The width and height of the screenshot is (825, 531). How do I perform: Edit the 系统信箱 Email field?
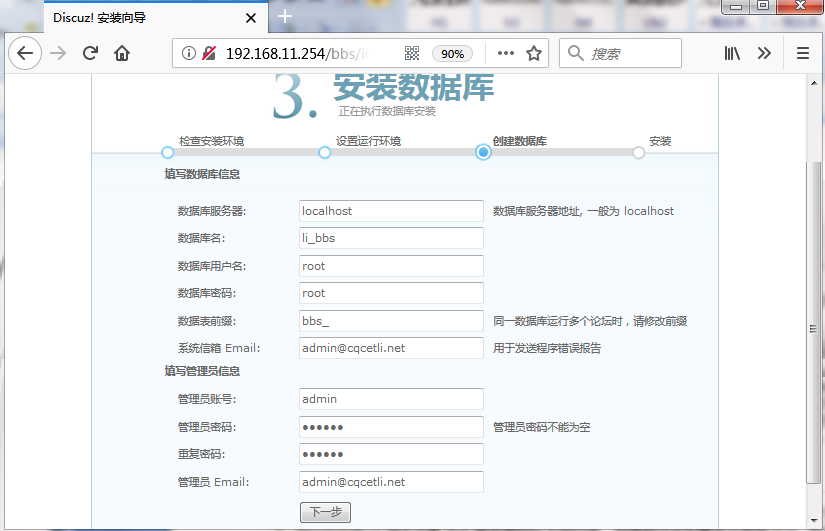(x=391, y=348)
